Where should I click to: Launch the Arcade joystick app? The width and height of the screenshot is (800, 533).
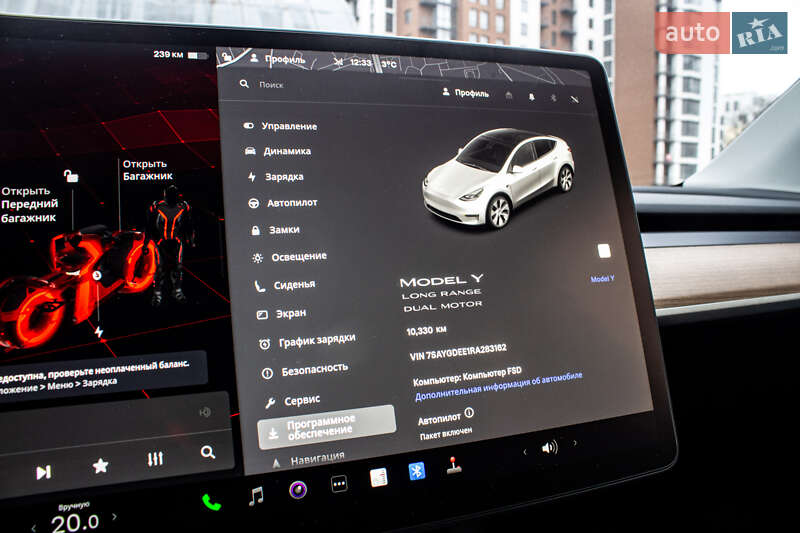(454, 465)
